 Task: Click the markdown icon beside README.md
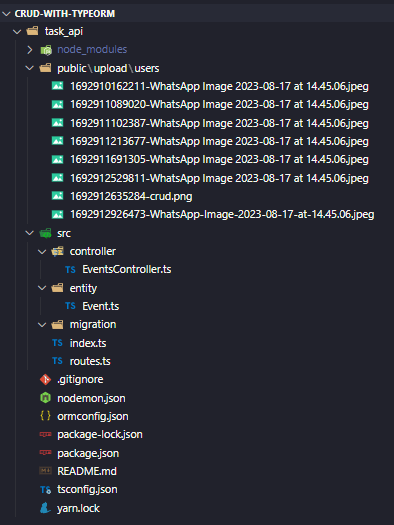[46, 471]
